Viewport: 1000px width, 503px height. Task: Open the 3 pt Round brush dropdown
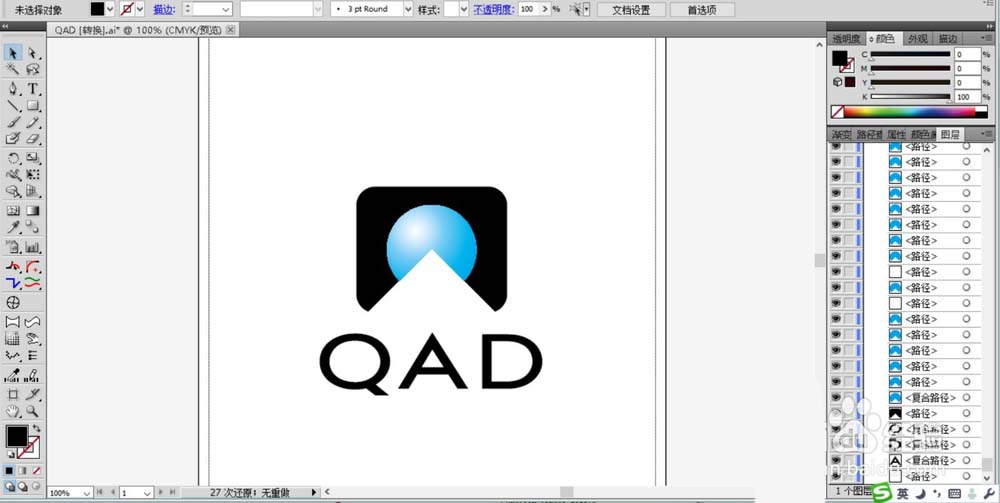click(408, 9)
